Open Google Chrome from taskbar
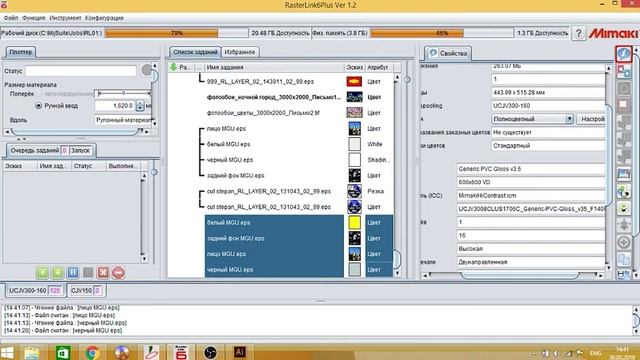Image resolution: width=640 pixels, height=360 pixels. tap(92, 353)
